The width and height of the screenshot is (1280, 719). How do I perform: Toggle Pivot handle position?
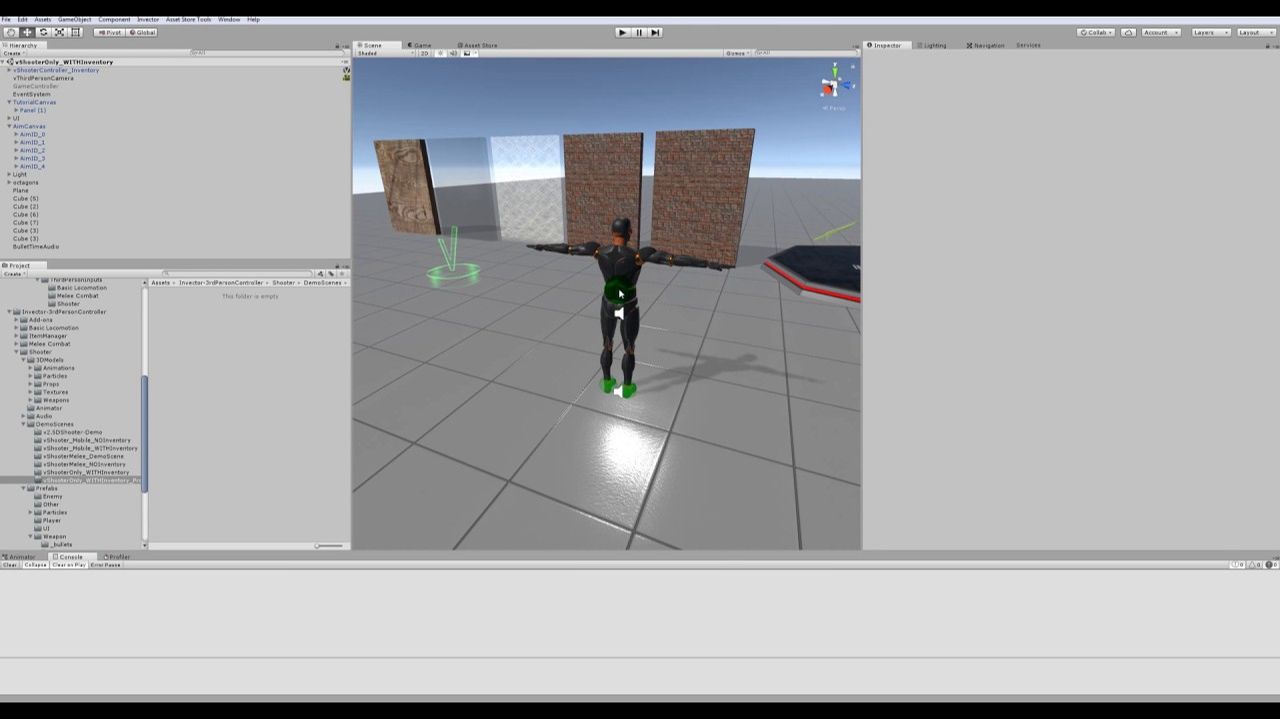point(109,32)
